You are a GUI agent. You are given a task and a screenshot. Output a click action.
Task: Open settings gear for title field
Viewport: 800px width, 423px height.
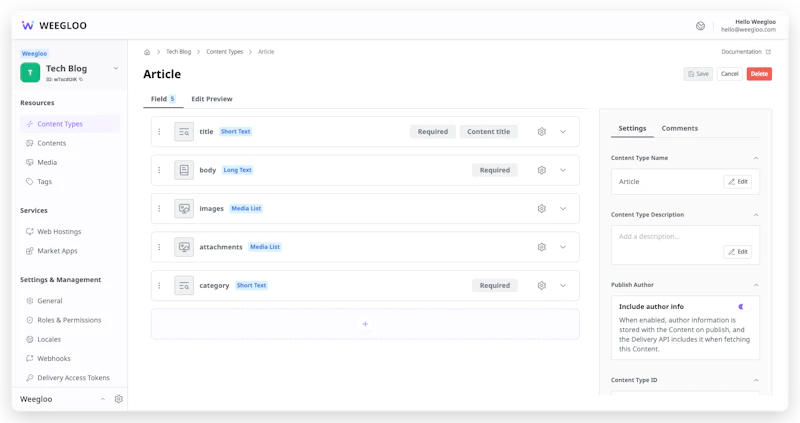[x=542, y=132]
